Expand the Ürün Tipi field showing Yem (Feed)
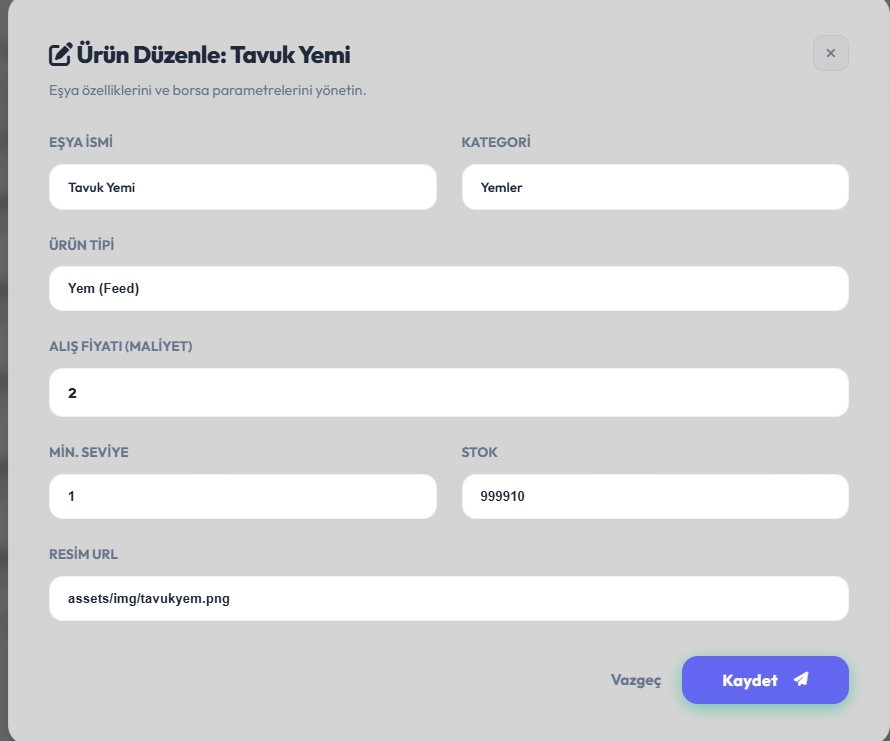 (x=448, y=288)
